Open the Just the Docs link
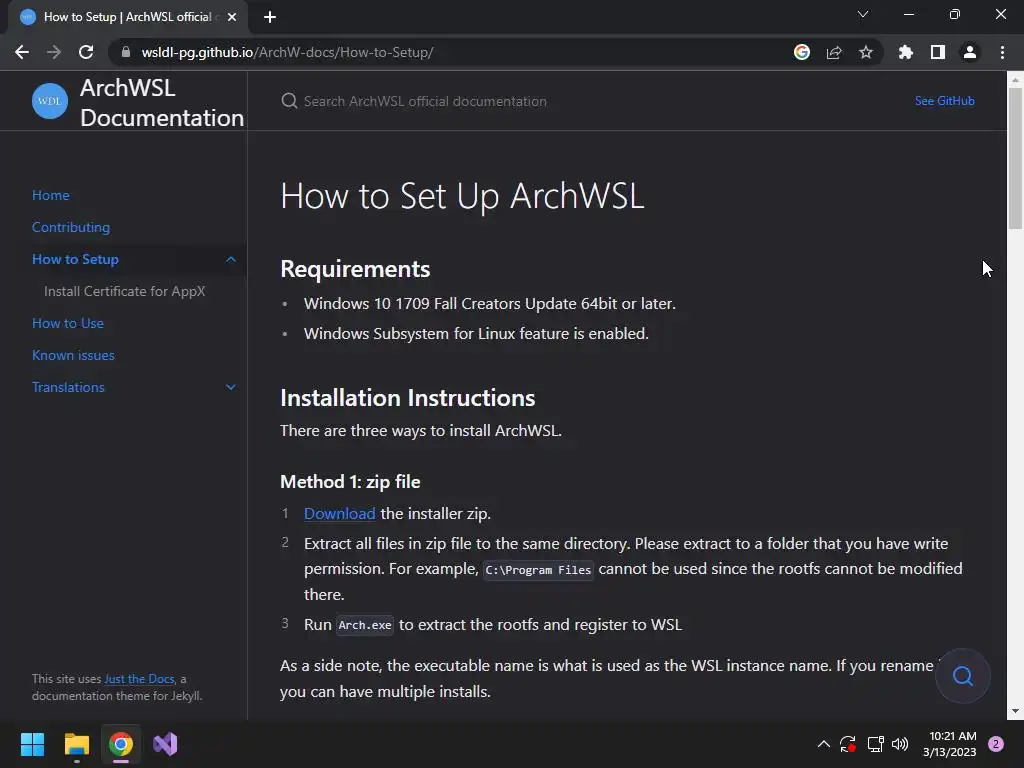The width and height of the screenshot is (1024, 768). (x=140, y=679)
